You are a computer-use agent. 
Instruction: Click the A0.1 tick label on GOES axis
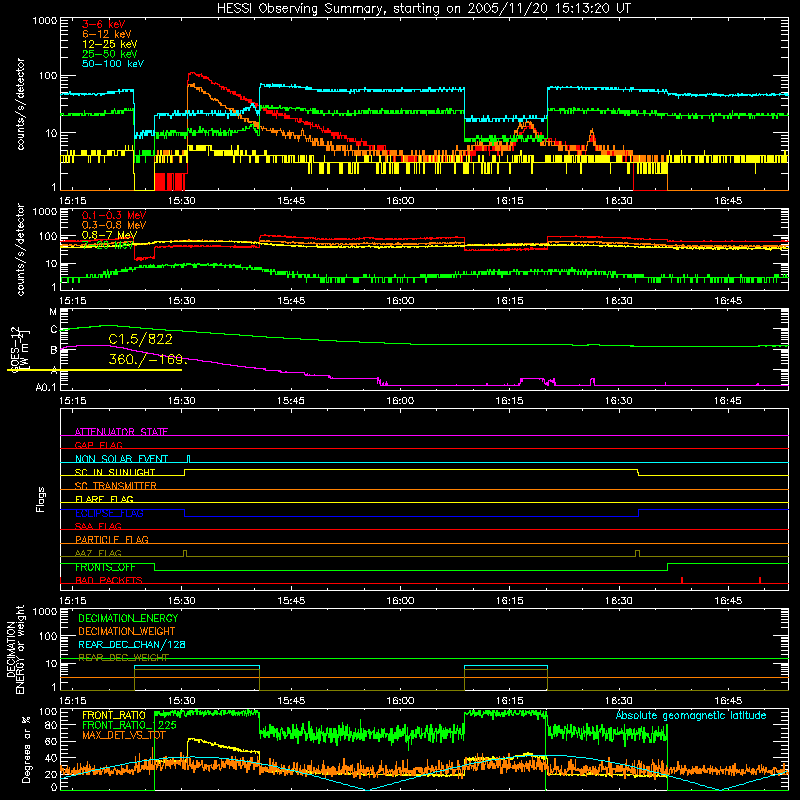(46, 388)
